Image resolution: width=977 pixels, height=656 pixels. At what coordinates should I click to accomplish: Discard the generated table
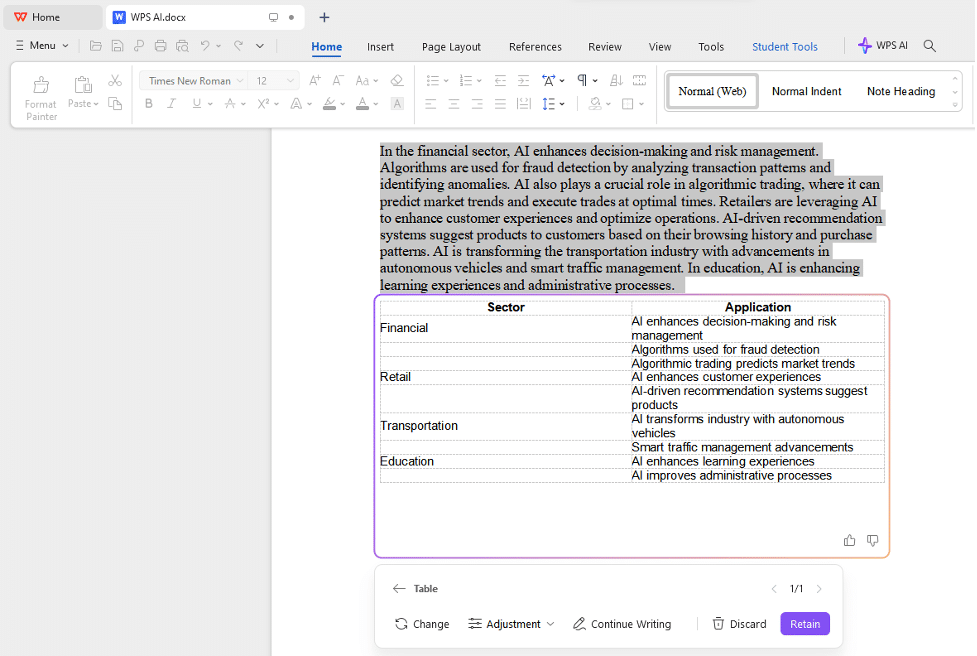[739, 623]
